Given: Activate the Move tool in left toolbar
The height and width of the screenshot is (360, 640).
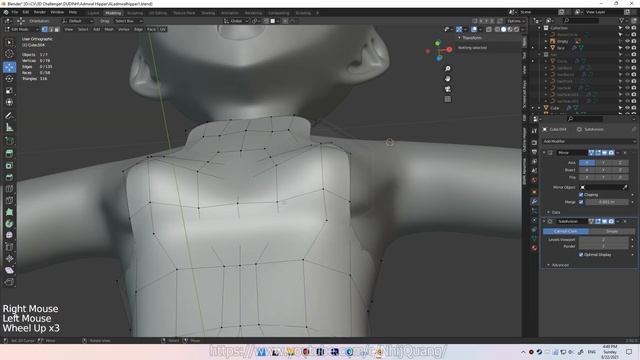Looking at the screenshot, I should point(9,67).
